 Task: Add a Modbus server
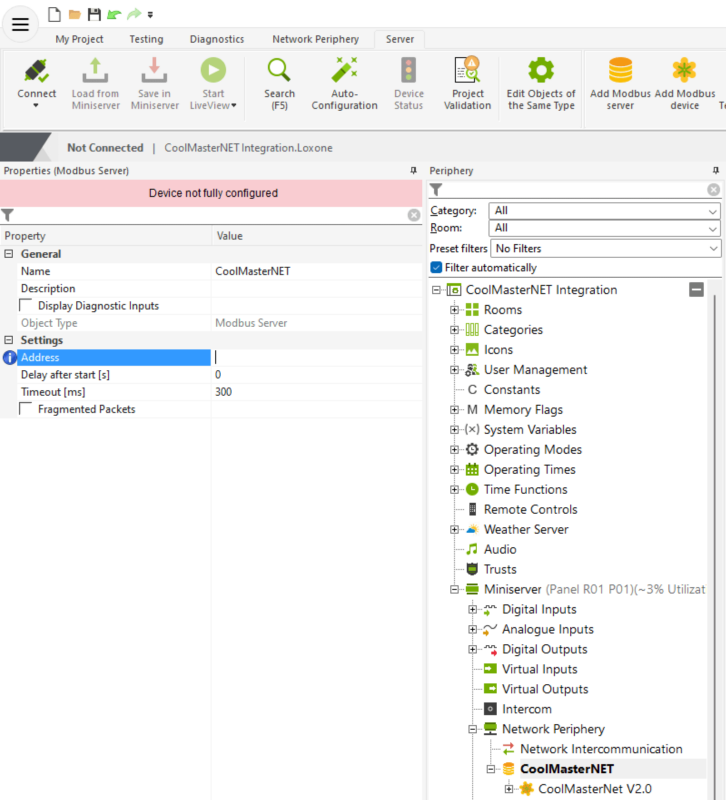coord(620,72)
